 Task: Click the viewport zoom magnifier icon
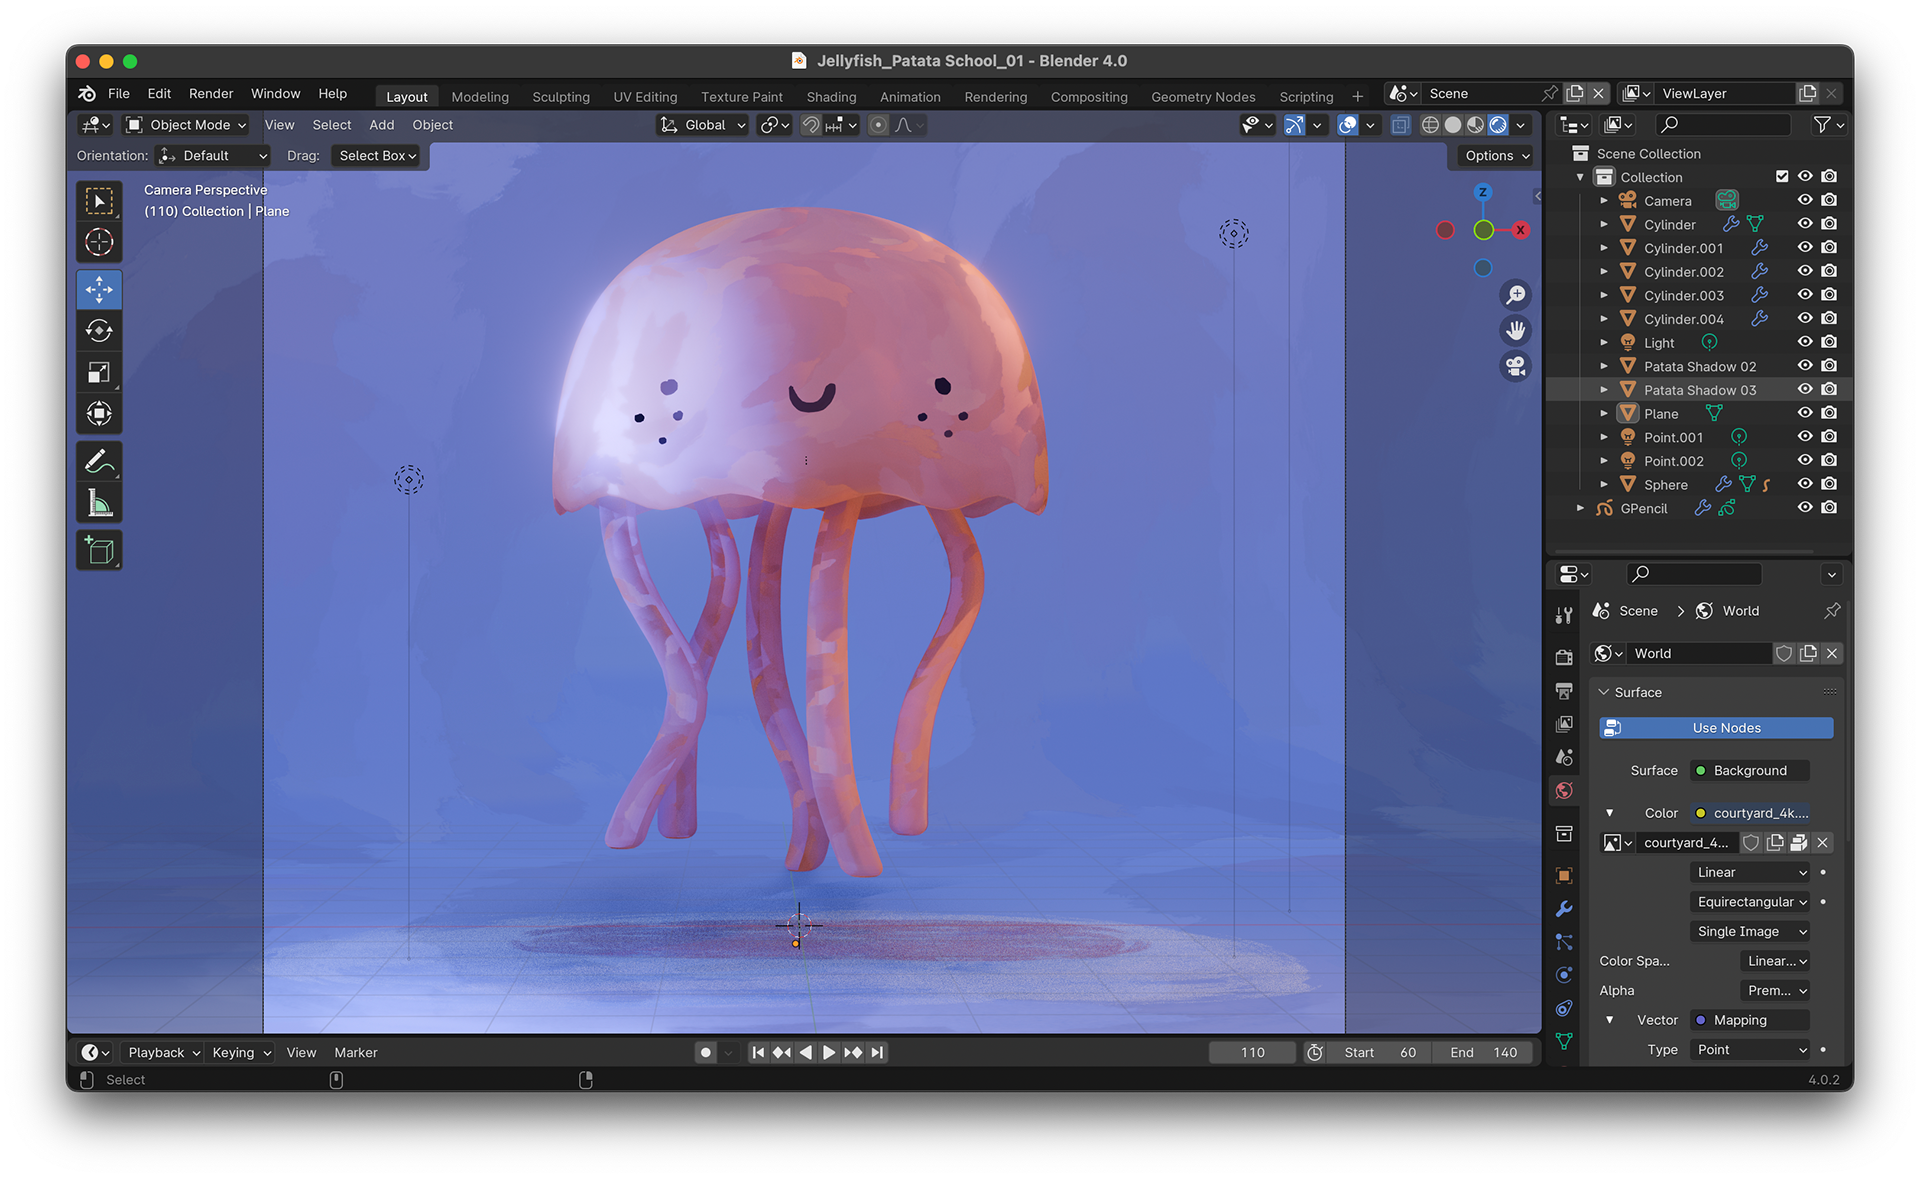[x=1516, y=295]
